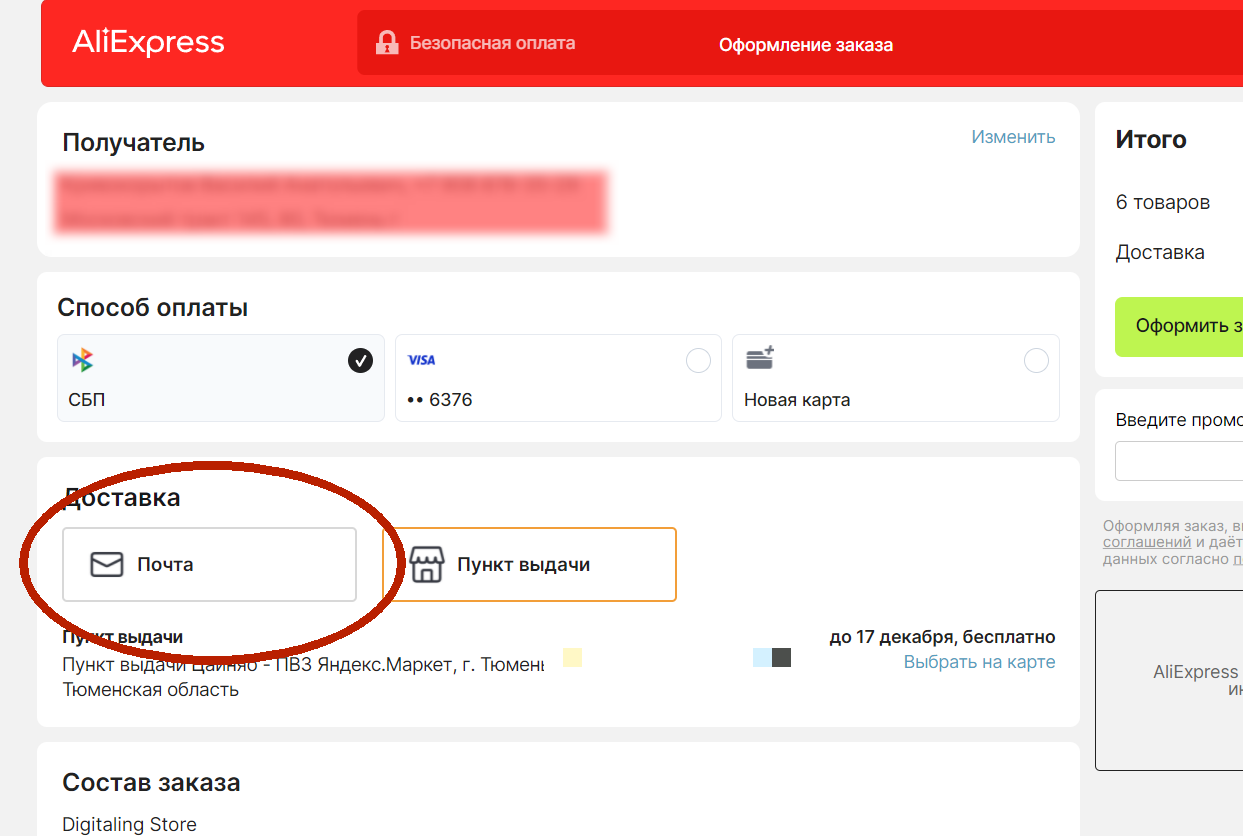The image size is (1243, 836).
Task: Click the blurred recipient details
Action: pyautogui.click(x=330, y=202)
